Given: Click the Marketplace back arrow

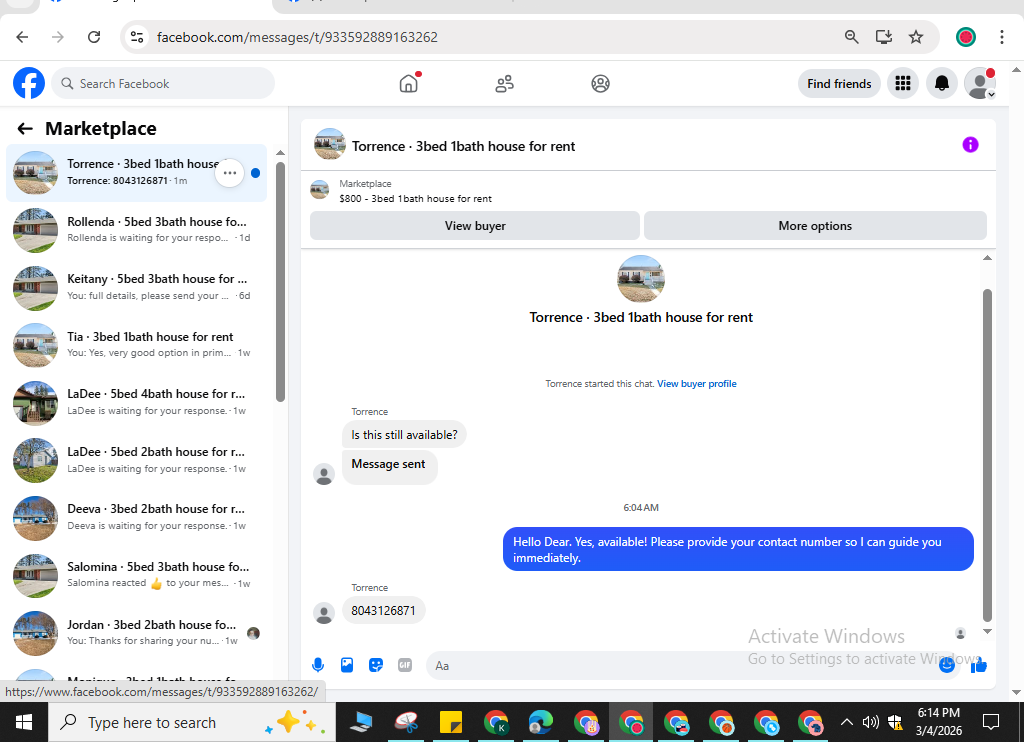Looking at the screenshot, I should click(x=25, y=129).
